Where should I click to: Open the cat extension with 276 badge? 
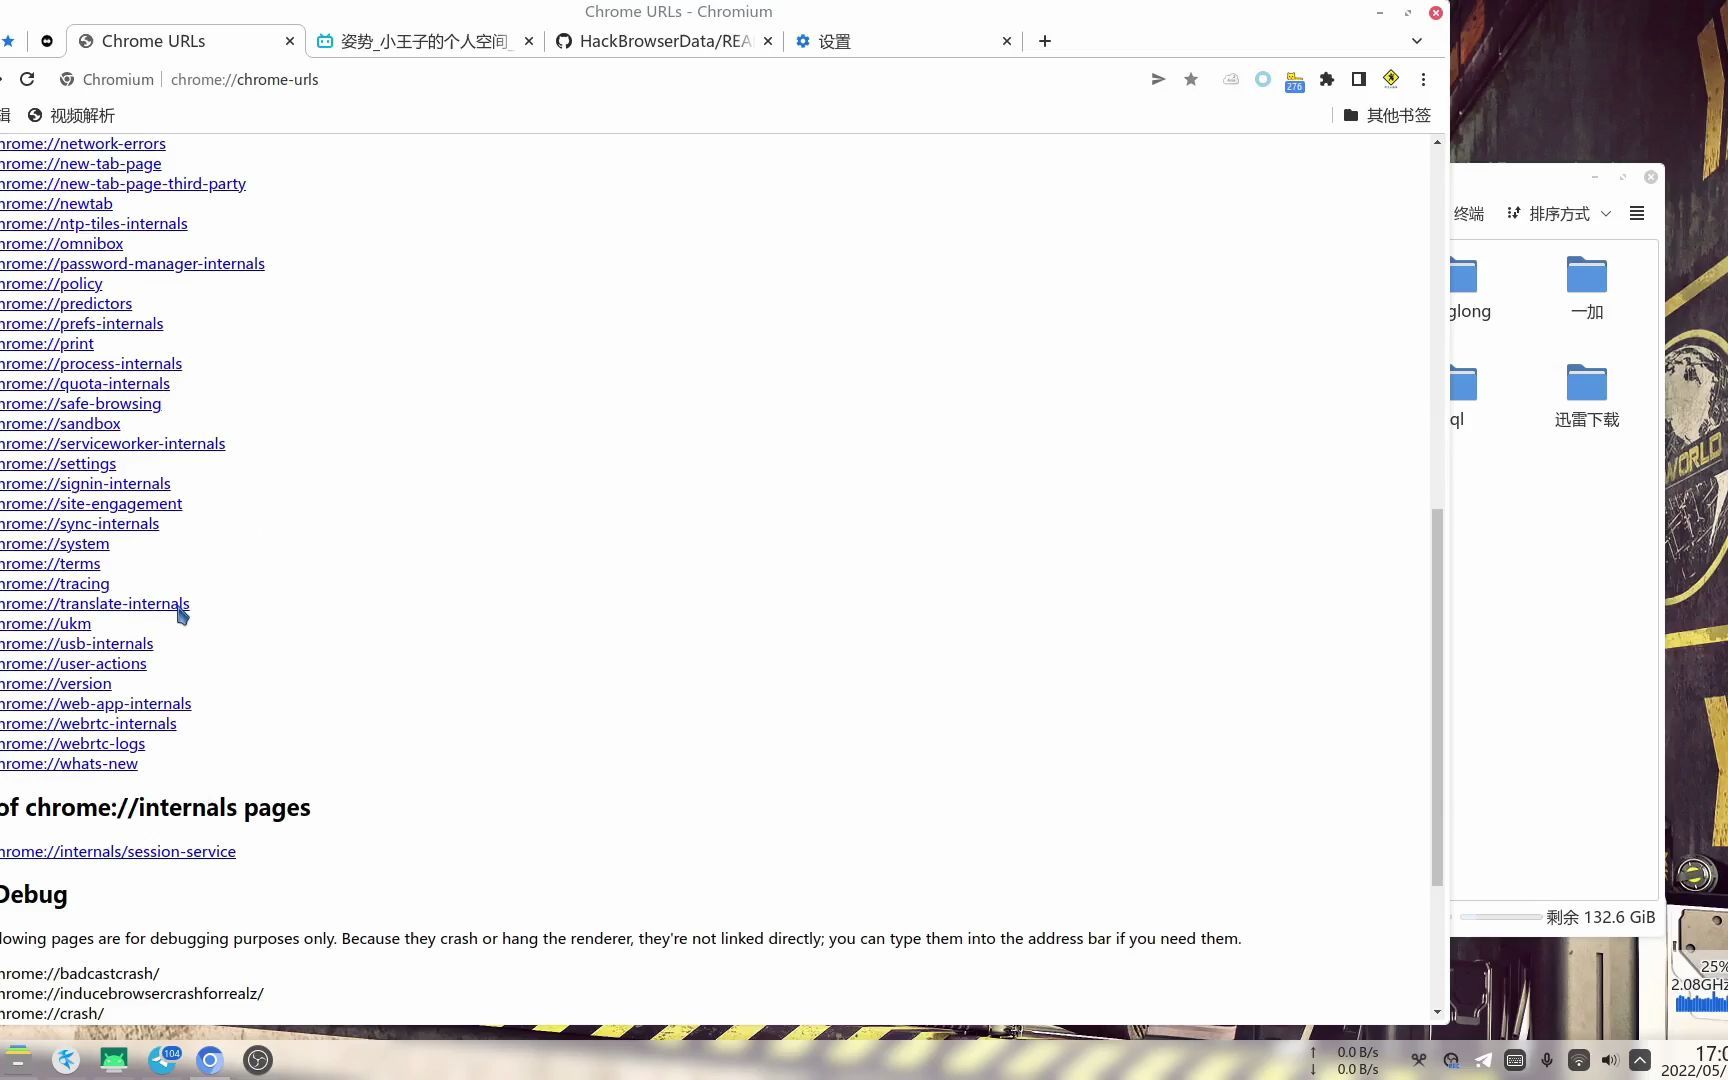coord(1295,80)
